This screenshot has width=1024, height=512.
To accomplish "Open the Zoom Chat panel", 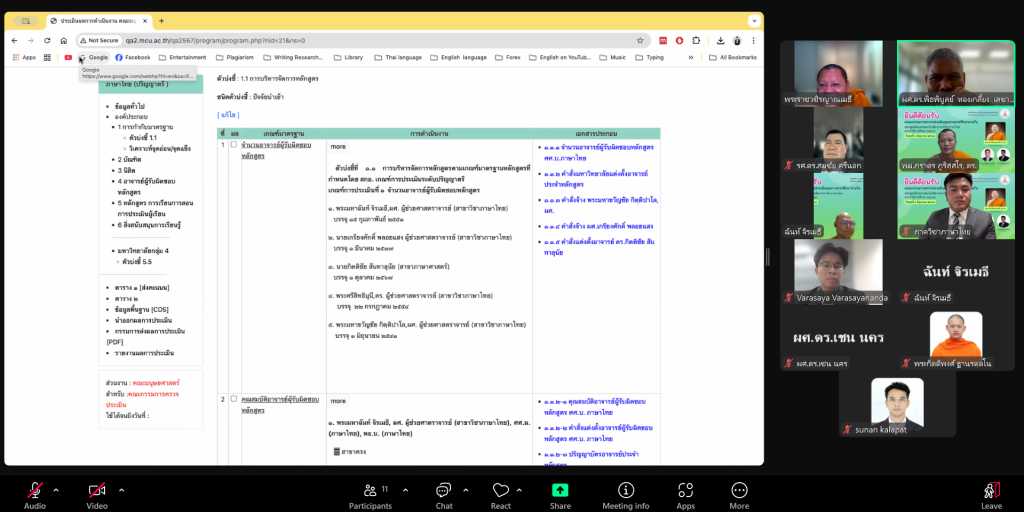I will pos(443,490).
